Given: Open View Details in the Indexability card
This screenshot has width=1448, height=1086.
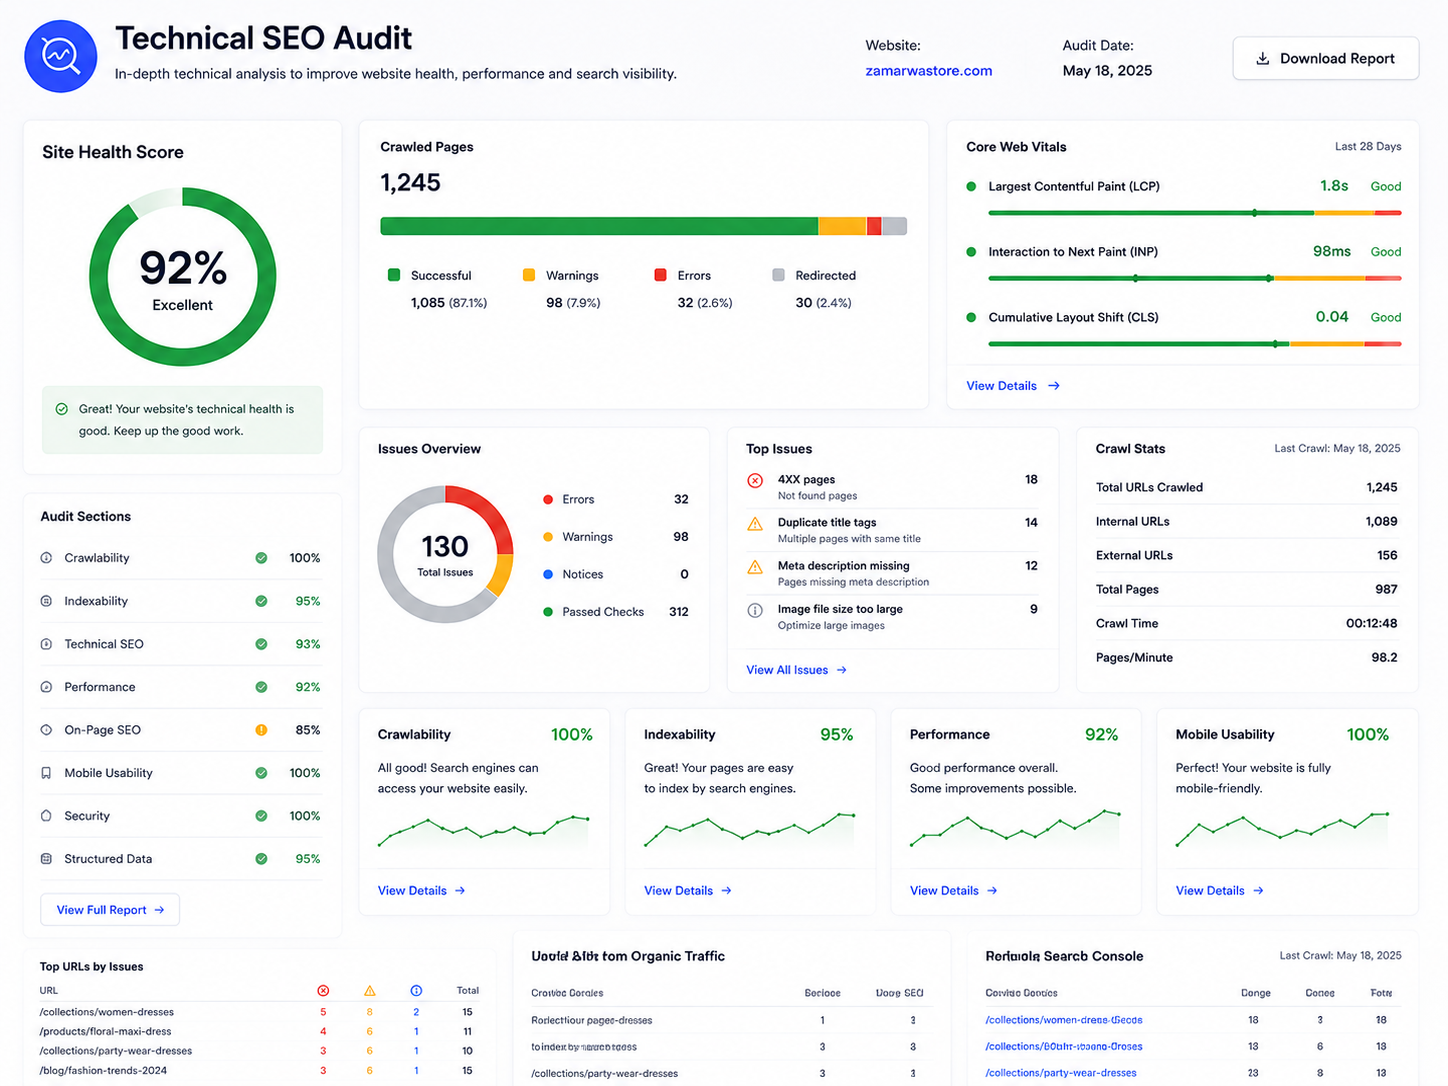Looking at the screenshot, I should pyautogui.click(x=688, y=891).
